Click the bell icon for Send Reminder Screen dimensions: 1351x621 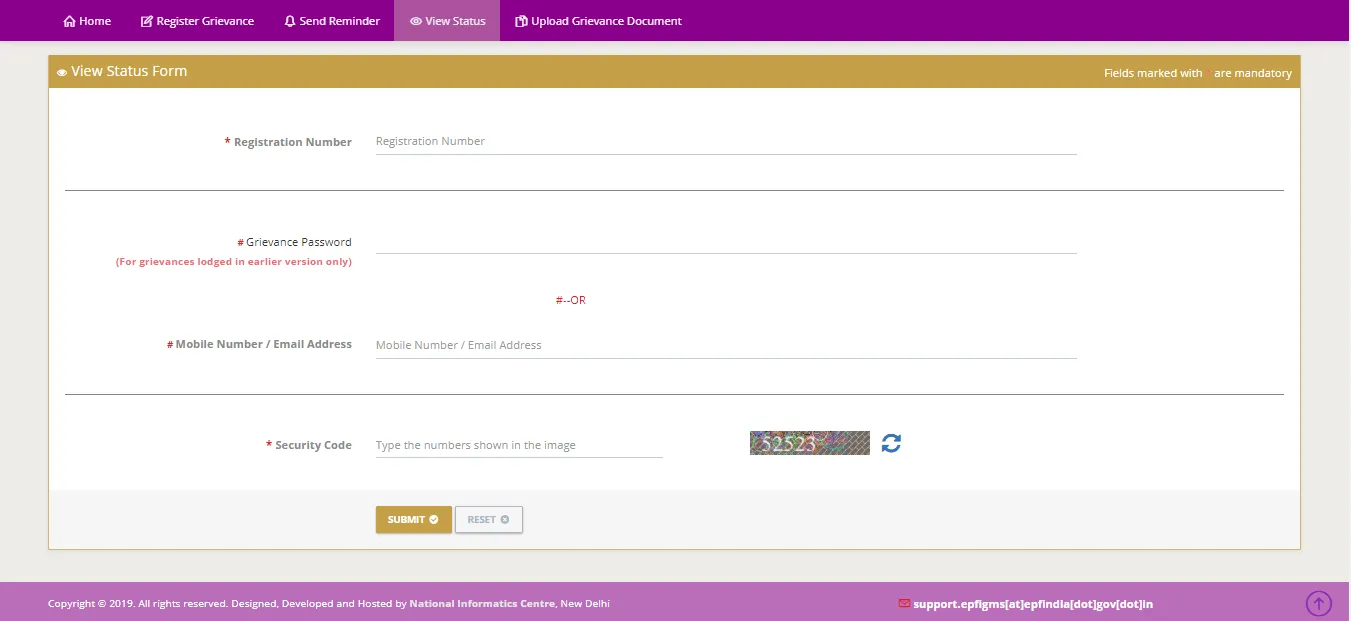click(x=290, y=20)
